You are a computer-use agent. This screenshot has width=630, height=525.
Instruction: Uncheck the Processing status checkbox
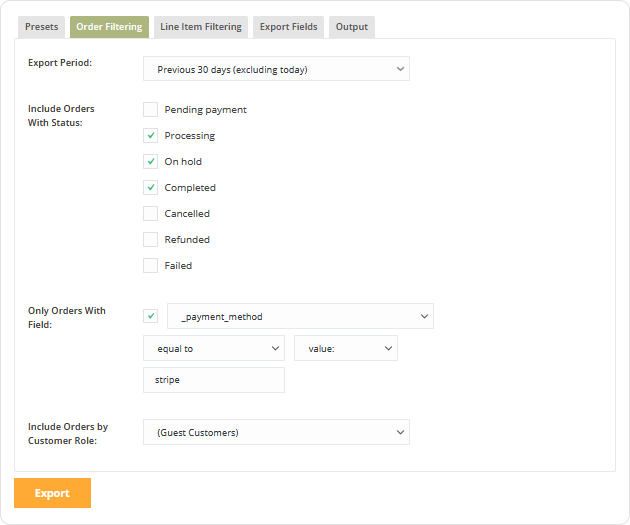[150, 136]
